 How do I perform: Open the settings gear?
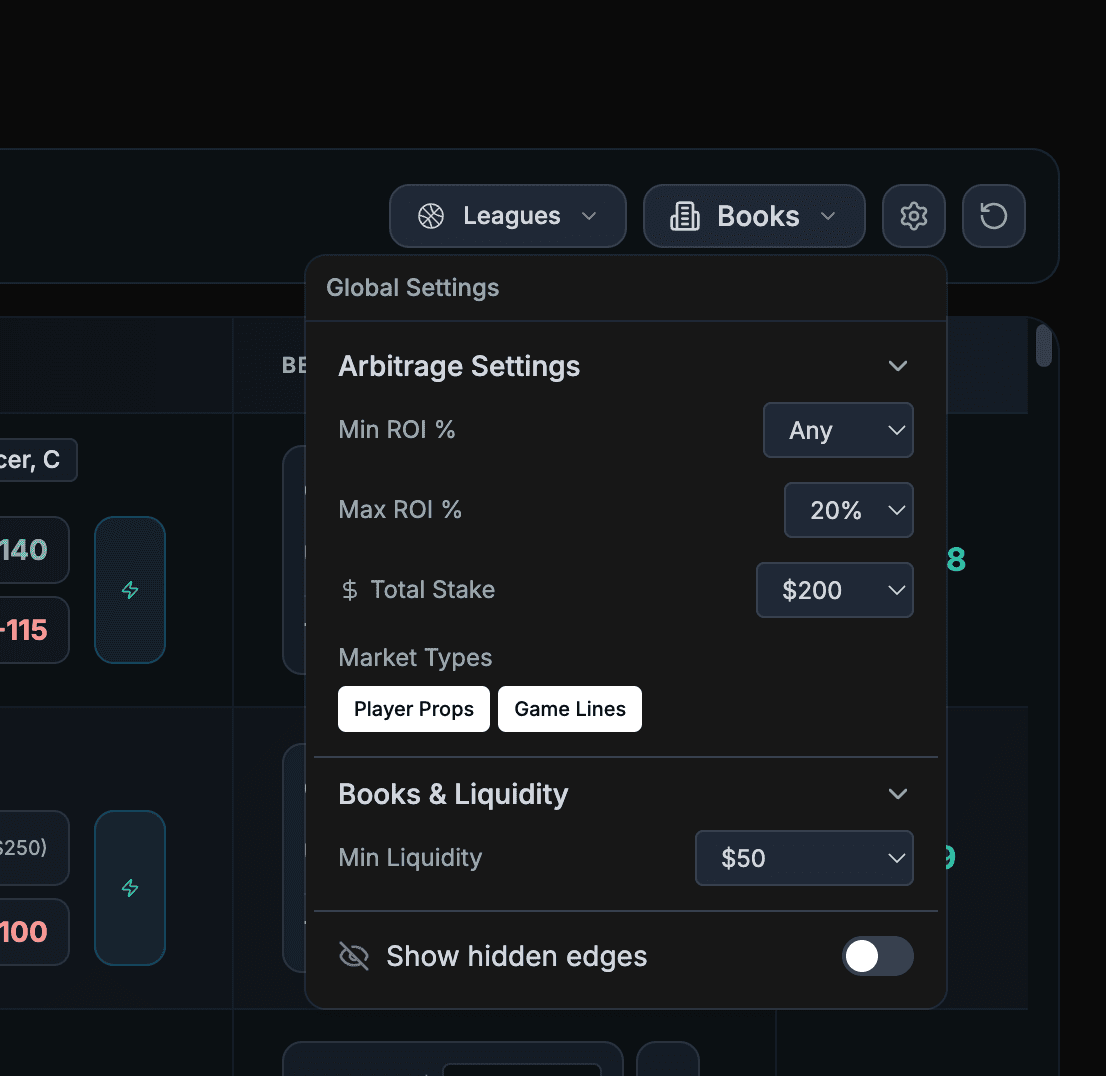[x=913, y=215]
